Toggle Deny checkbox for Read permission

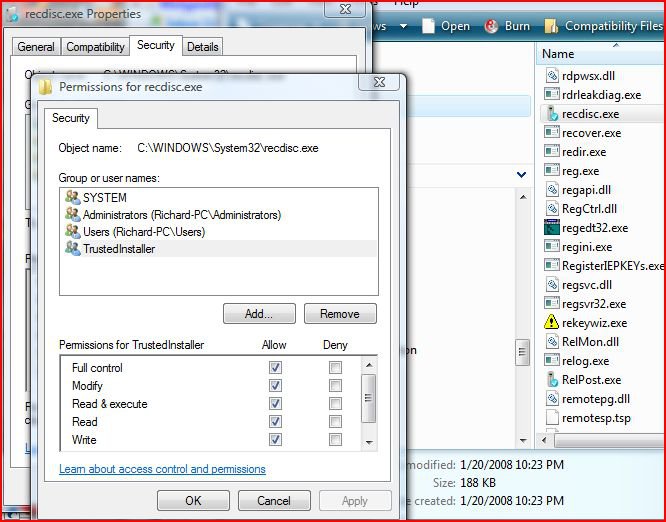tap(335, 421)
